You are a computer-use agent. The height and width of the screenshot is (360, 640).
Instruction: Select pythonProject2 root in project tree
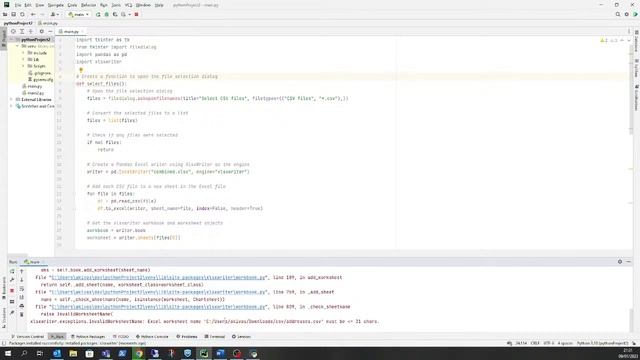[36, 40]
